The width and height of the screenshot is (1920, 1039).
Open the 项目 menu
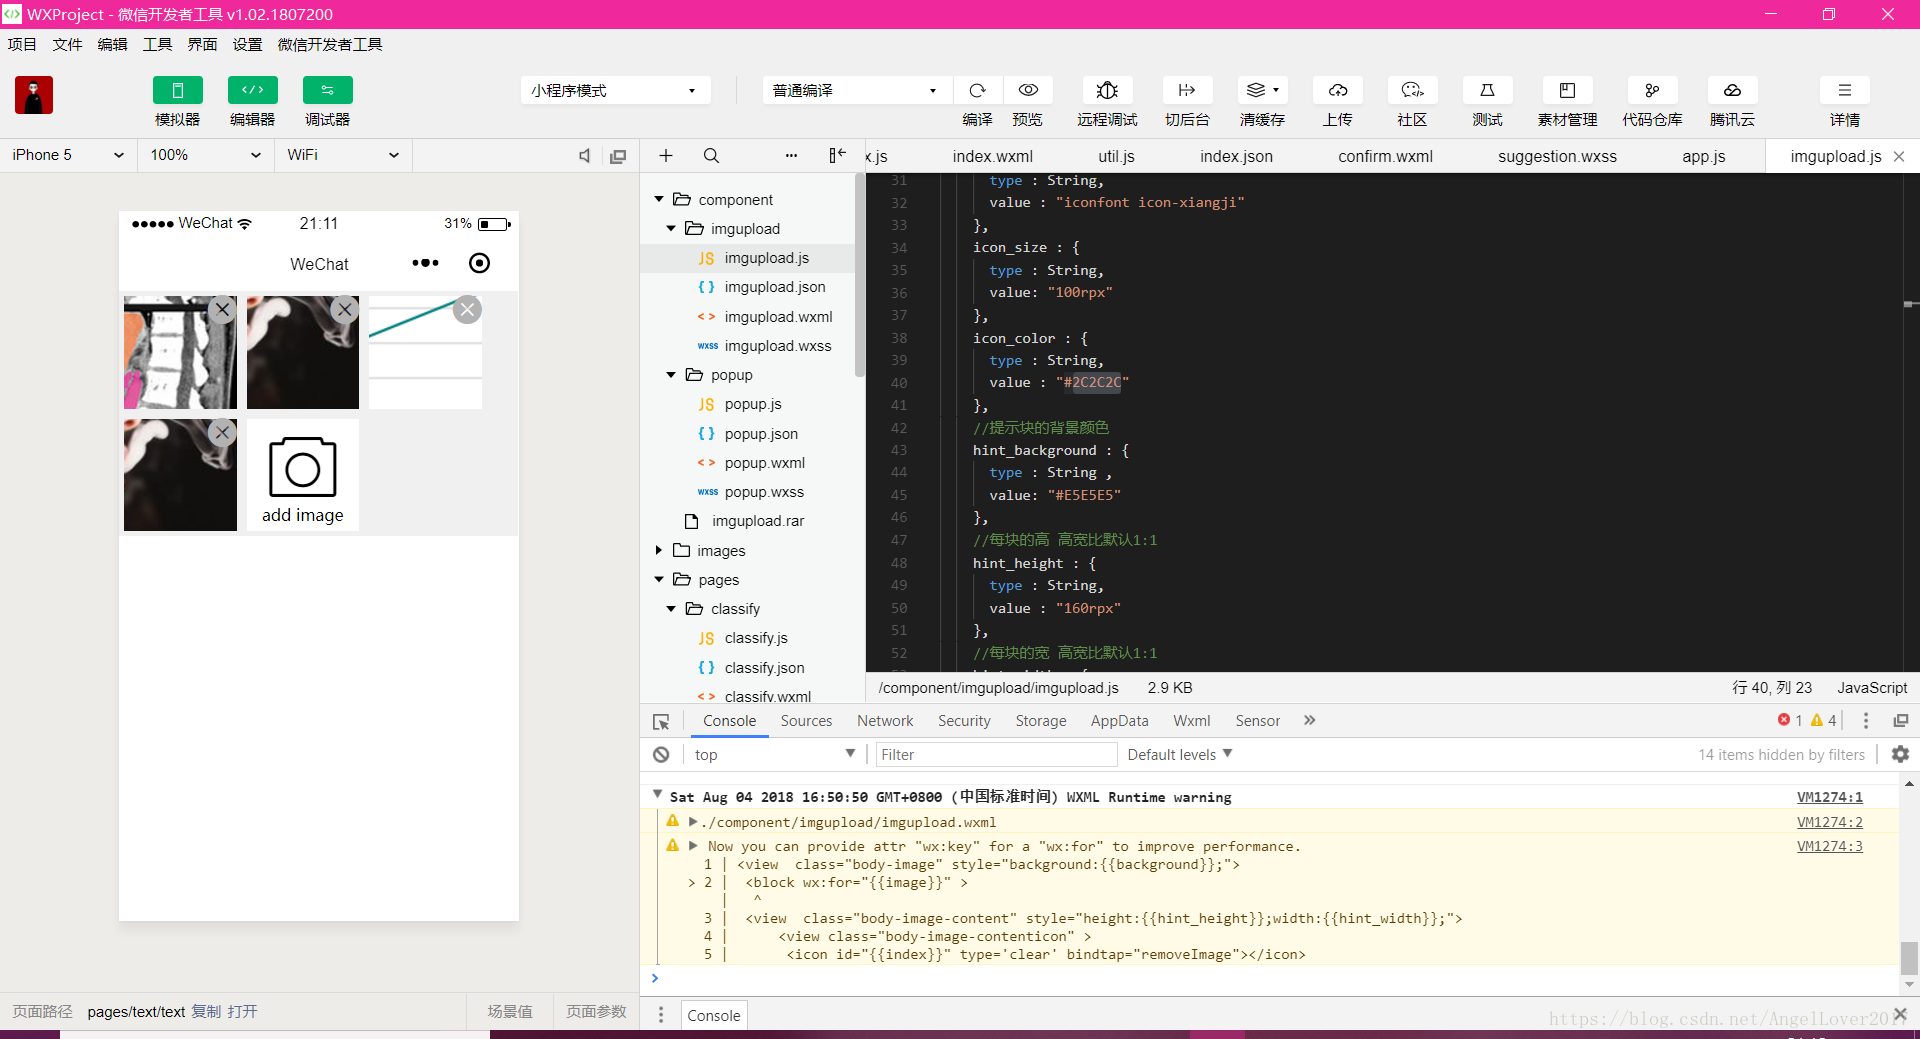coord(22,44)
